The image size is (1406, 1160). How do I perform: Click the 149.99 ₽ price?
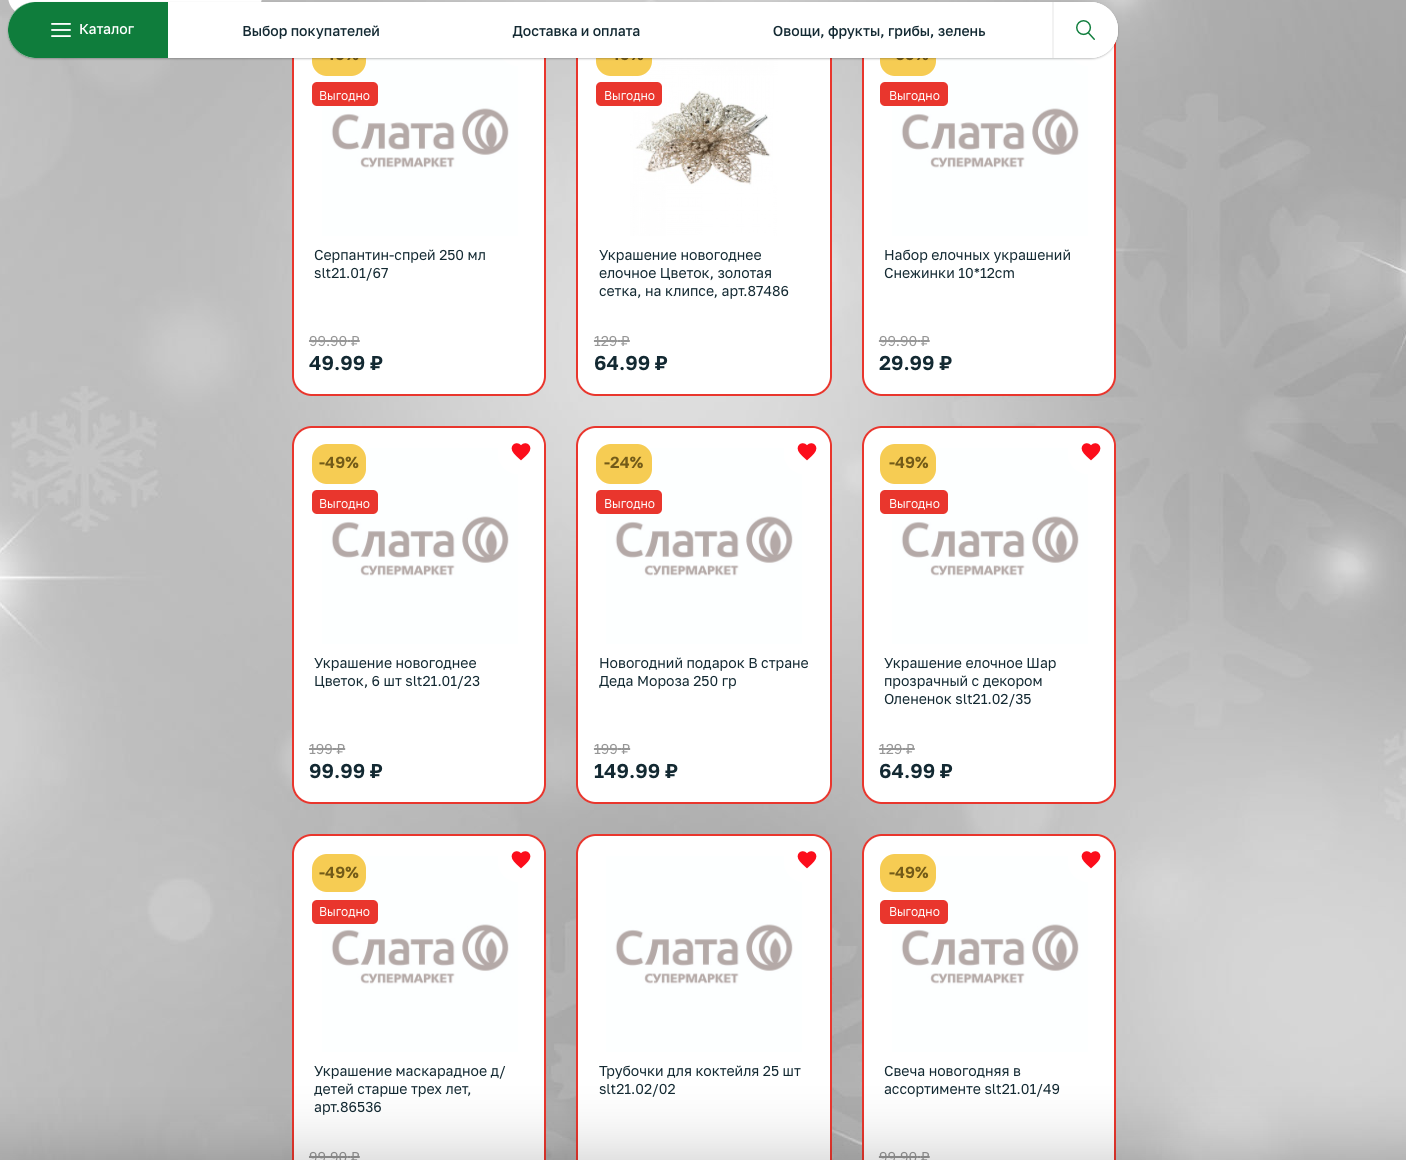click(635, 771)
